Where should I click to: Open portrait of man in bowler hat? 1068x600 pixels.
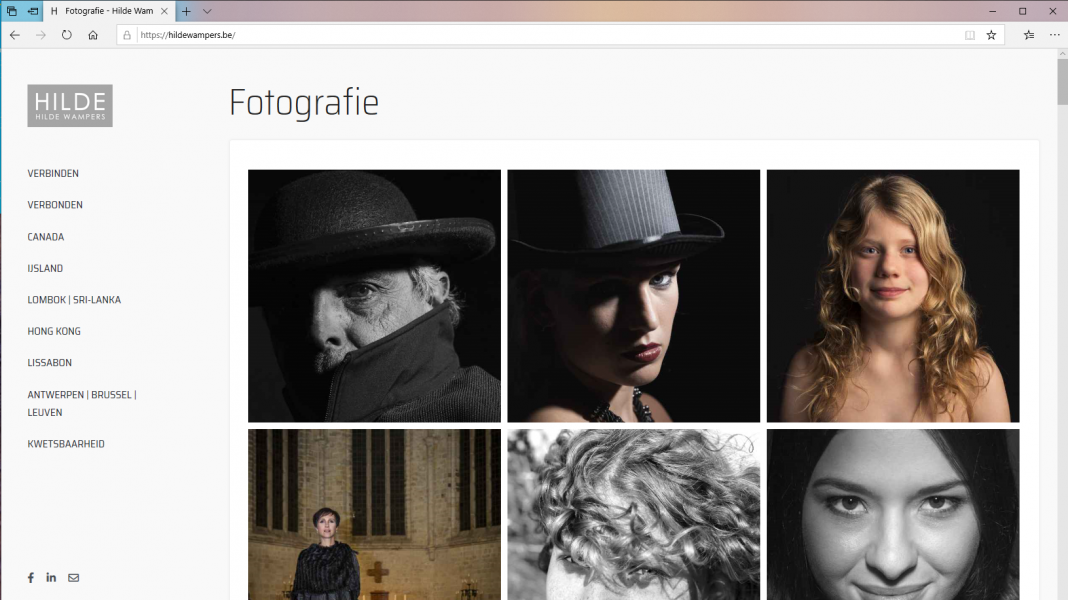point(375,296)
